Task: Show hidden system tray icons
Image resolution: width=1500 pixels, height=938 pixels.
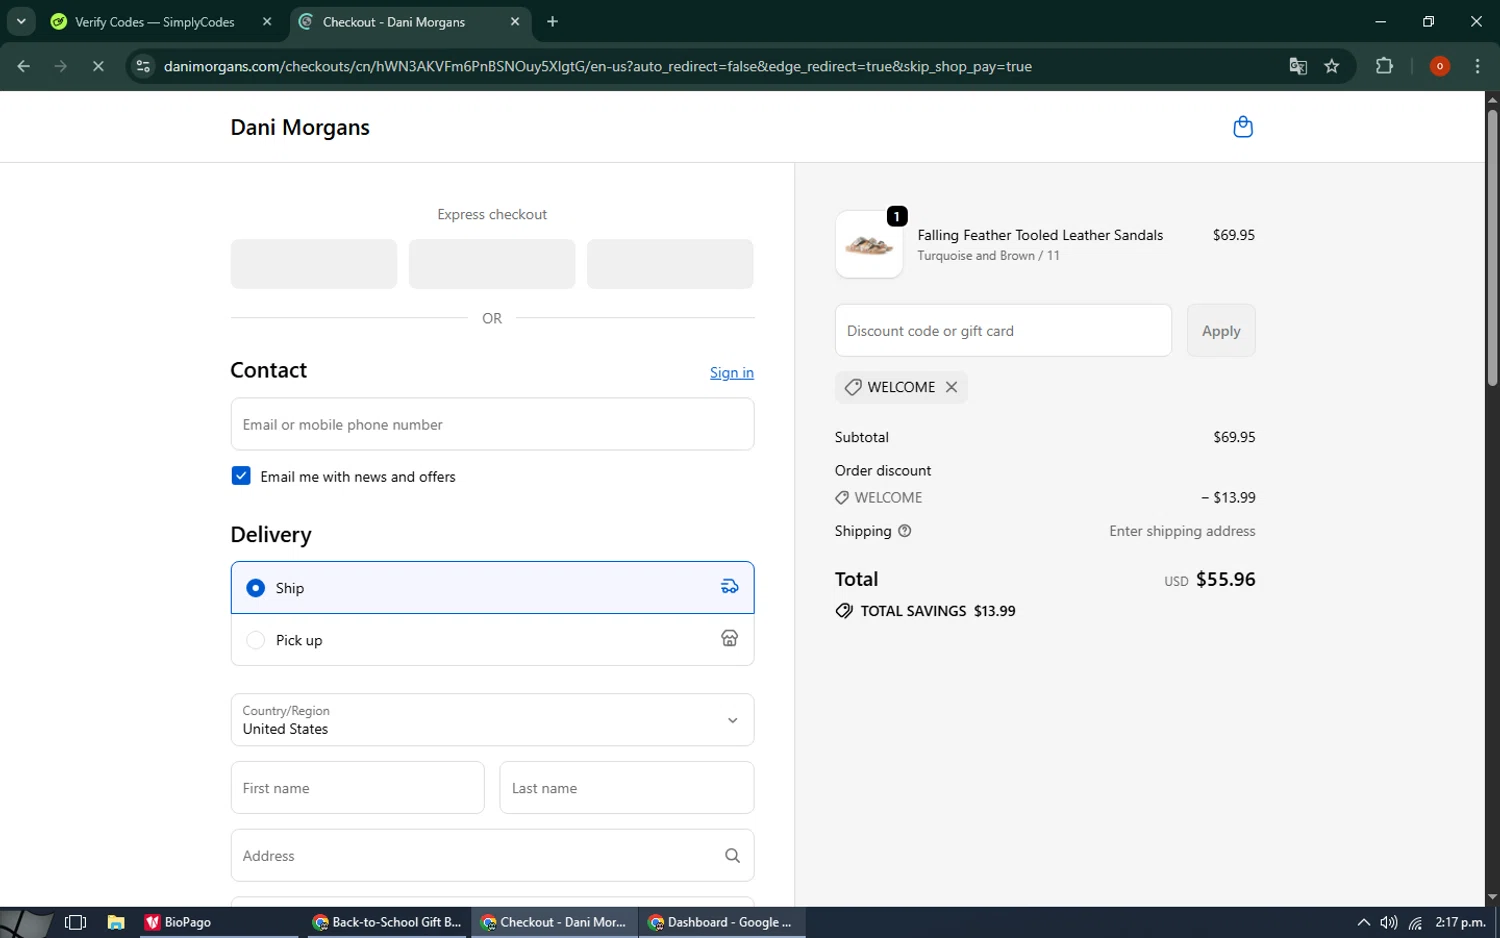Action: tap(1363, 922)
